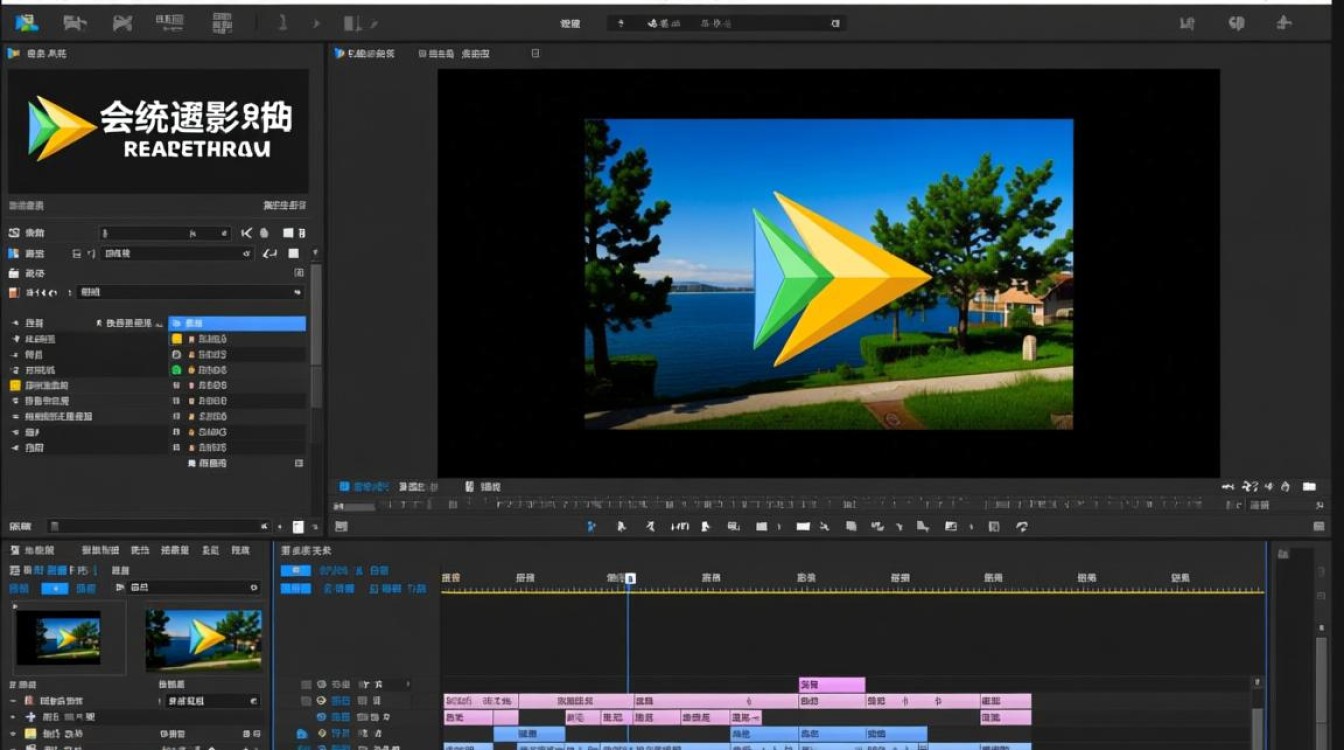Click the green circle icon in the properties list
The height and width of the screenshot is (750, 1344).
(177, 370)
